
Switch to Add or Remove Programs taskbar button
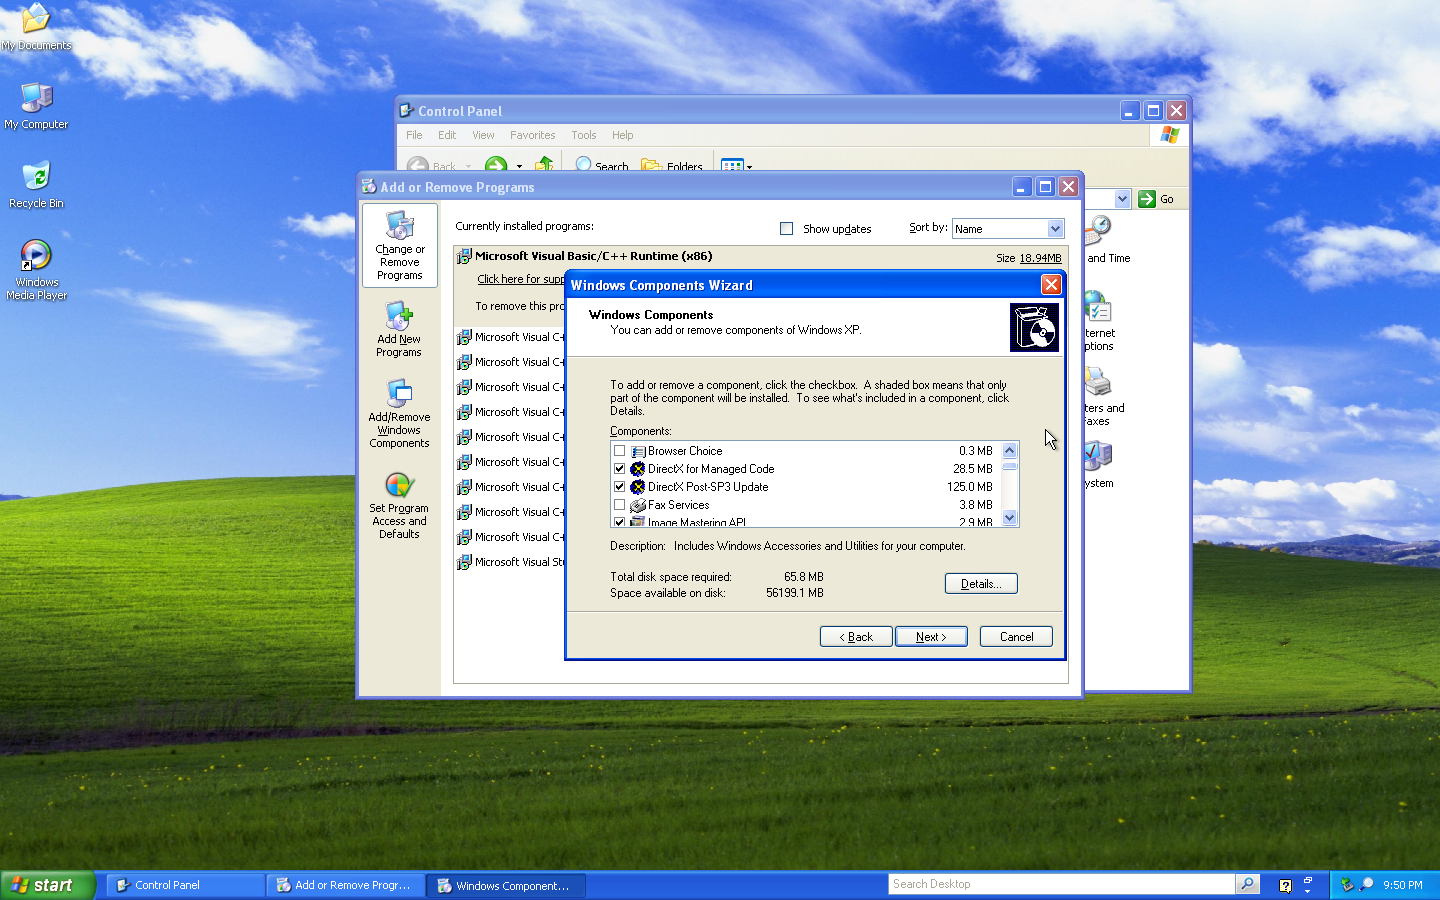coord(346,885)
